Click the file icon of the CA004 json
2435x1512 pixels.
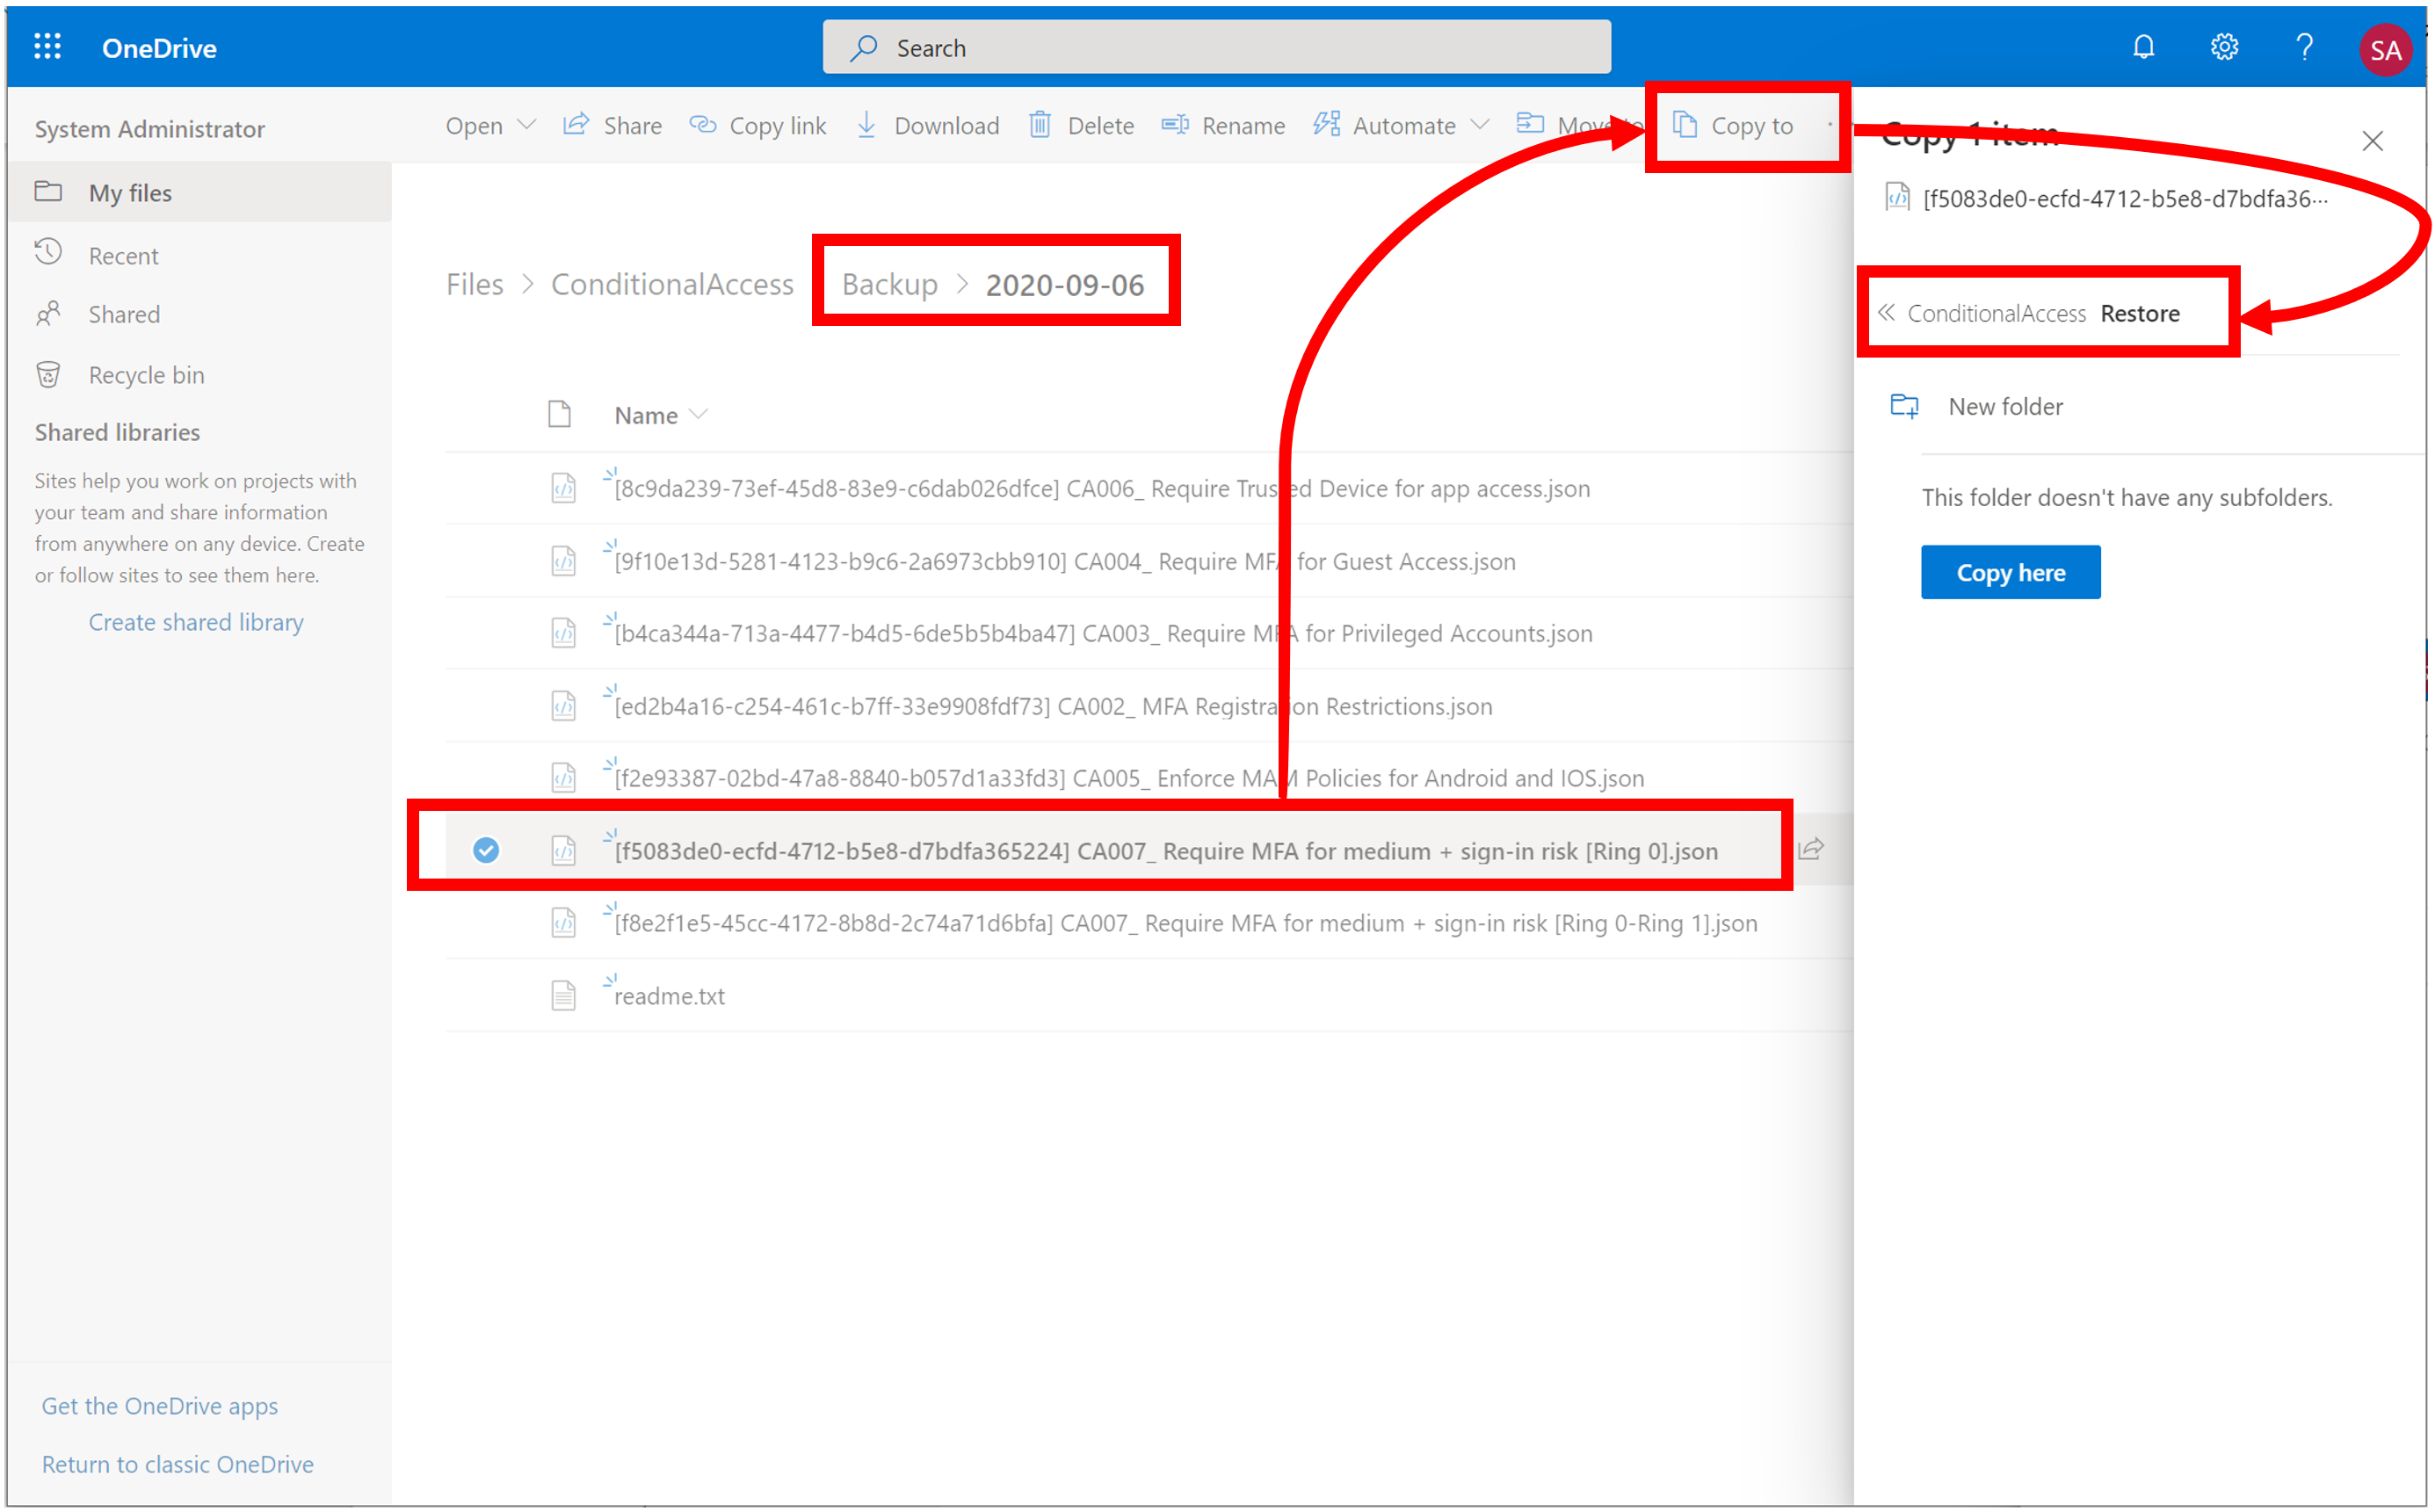coord(564,561)
